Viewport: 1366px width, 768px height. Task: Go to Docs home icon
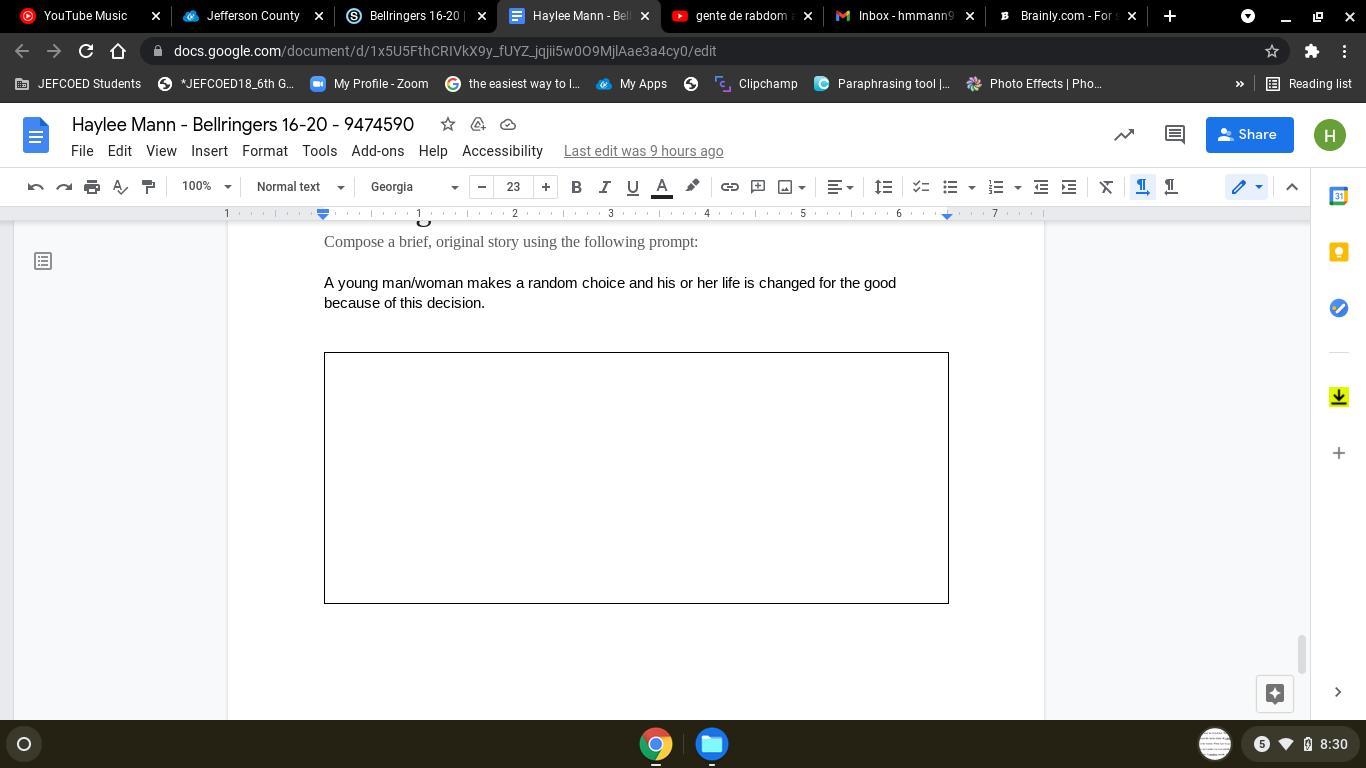(36, 135)
